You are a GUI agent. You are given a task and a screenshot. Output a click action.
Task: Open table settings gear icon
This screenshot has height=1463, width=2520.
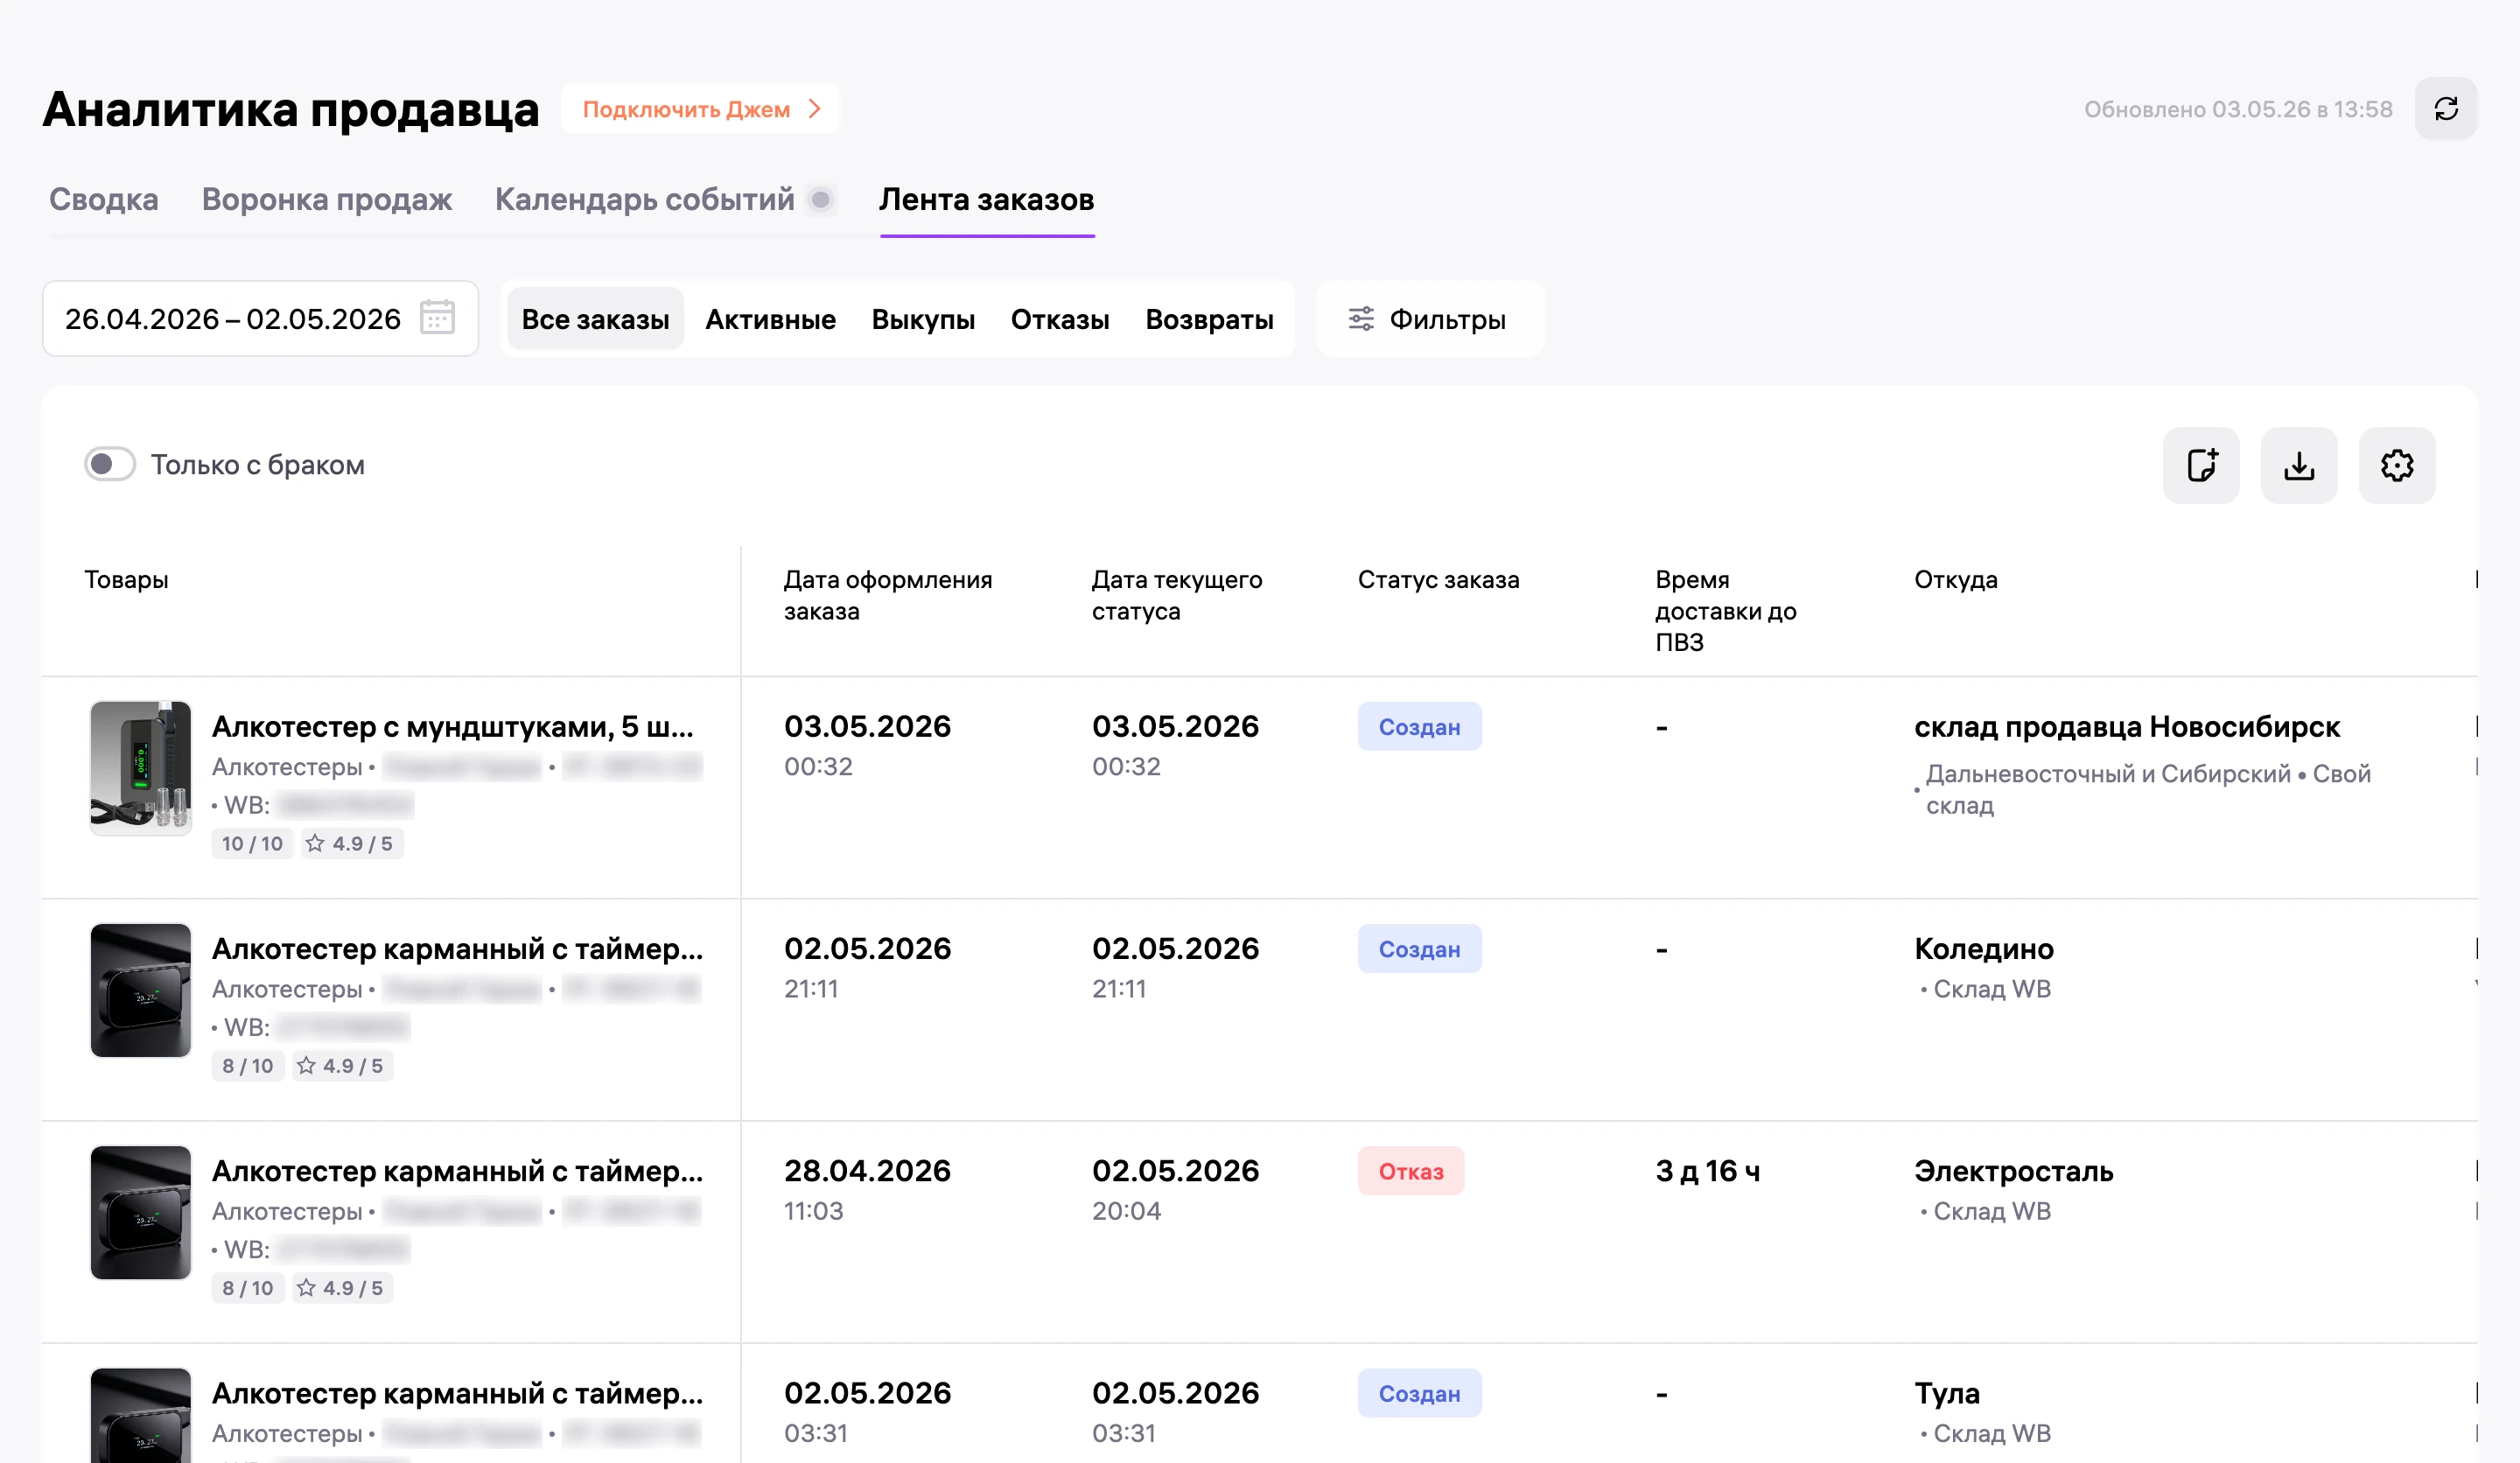tap(2397, 465)
